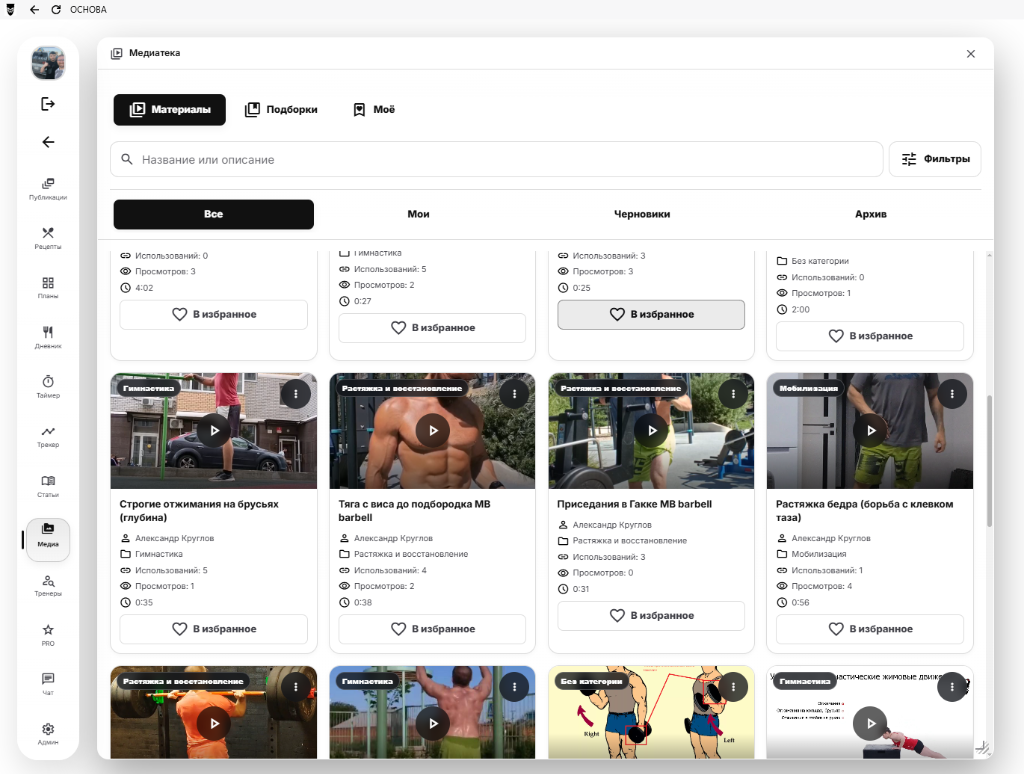1024x774 pixels.
Task: Click the browser back arrow at top
Action: [x=34, y=9]
